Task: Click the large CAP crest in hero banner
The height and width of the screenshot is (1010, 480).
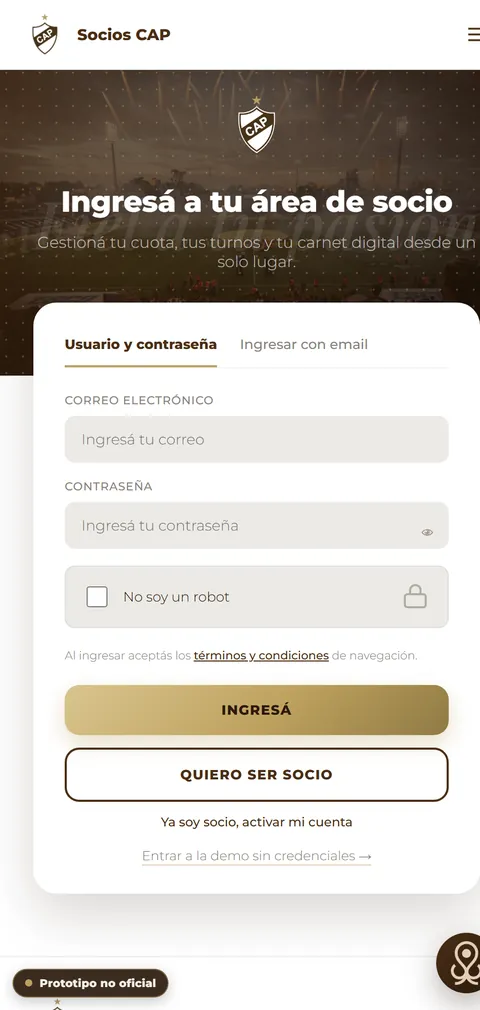Action: click(256, 125)
